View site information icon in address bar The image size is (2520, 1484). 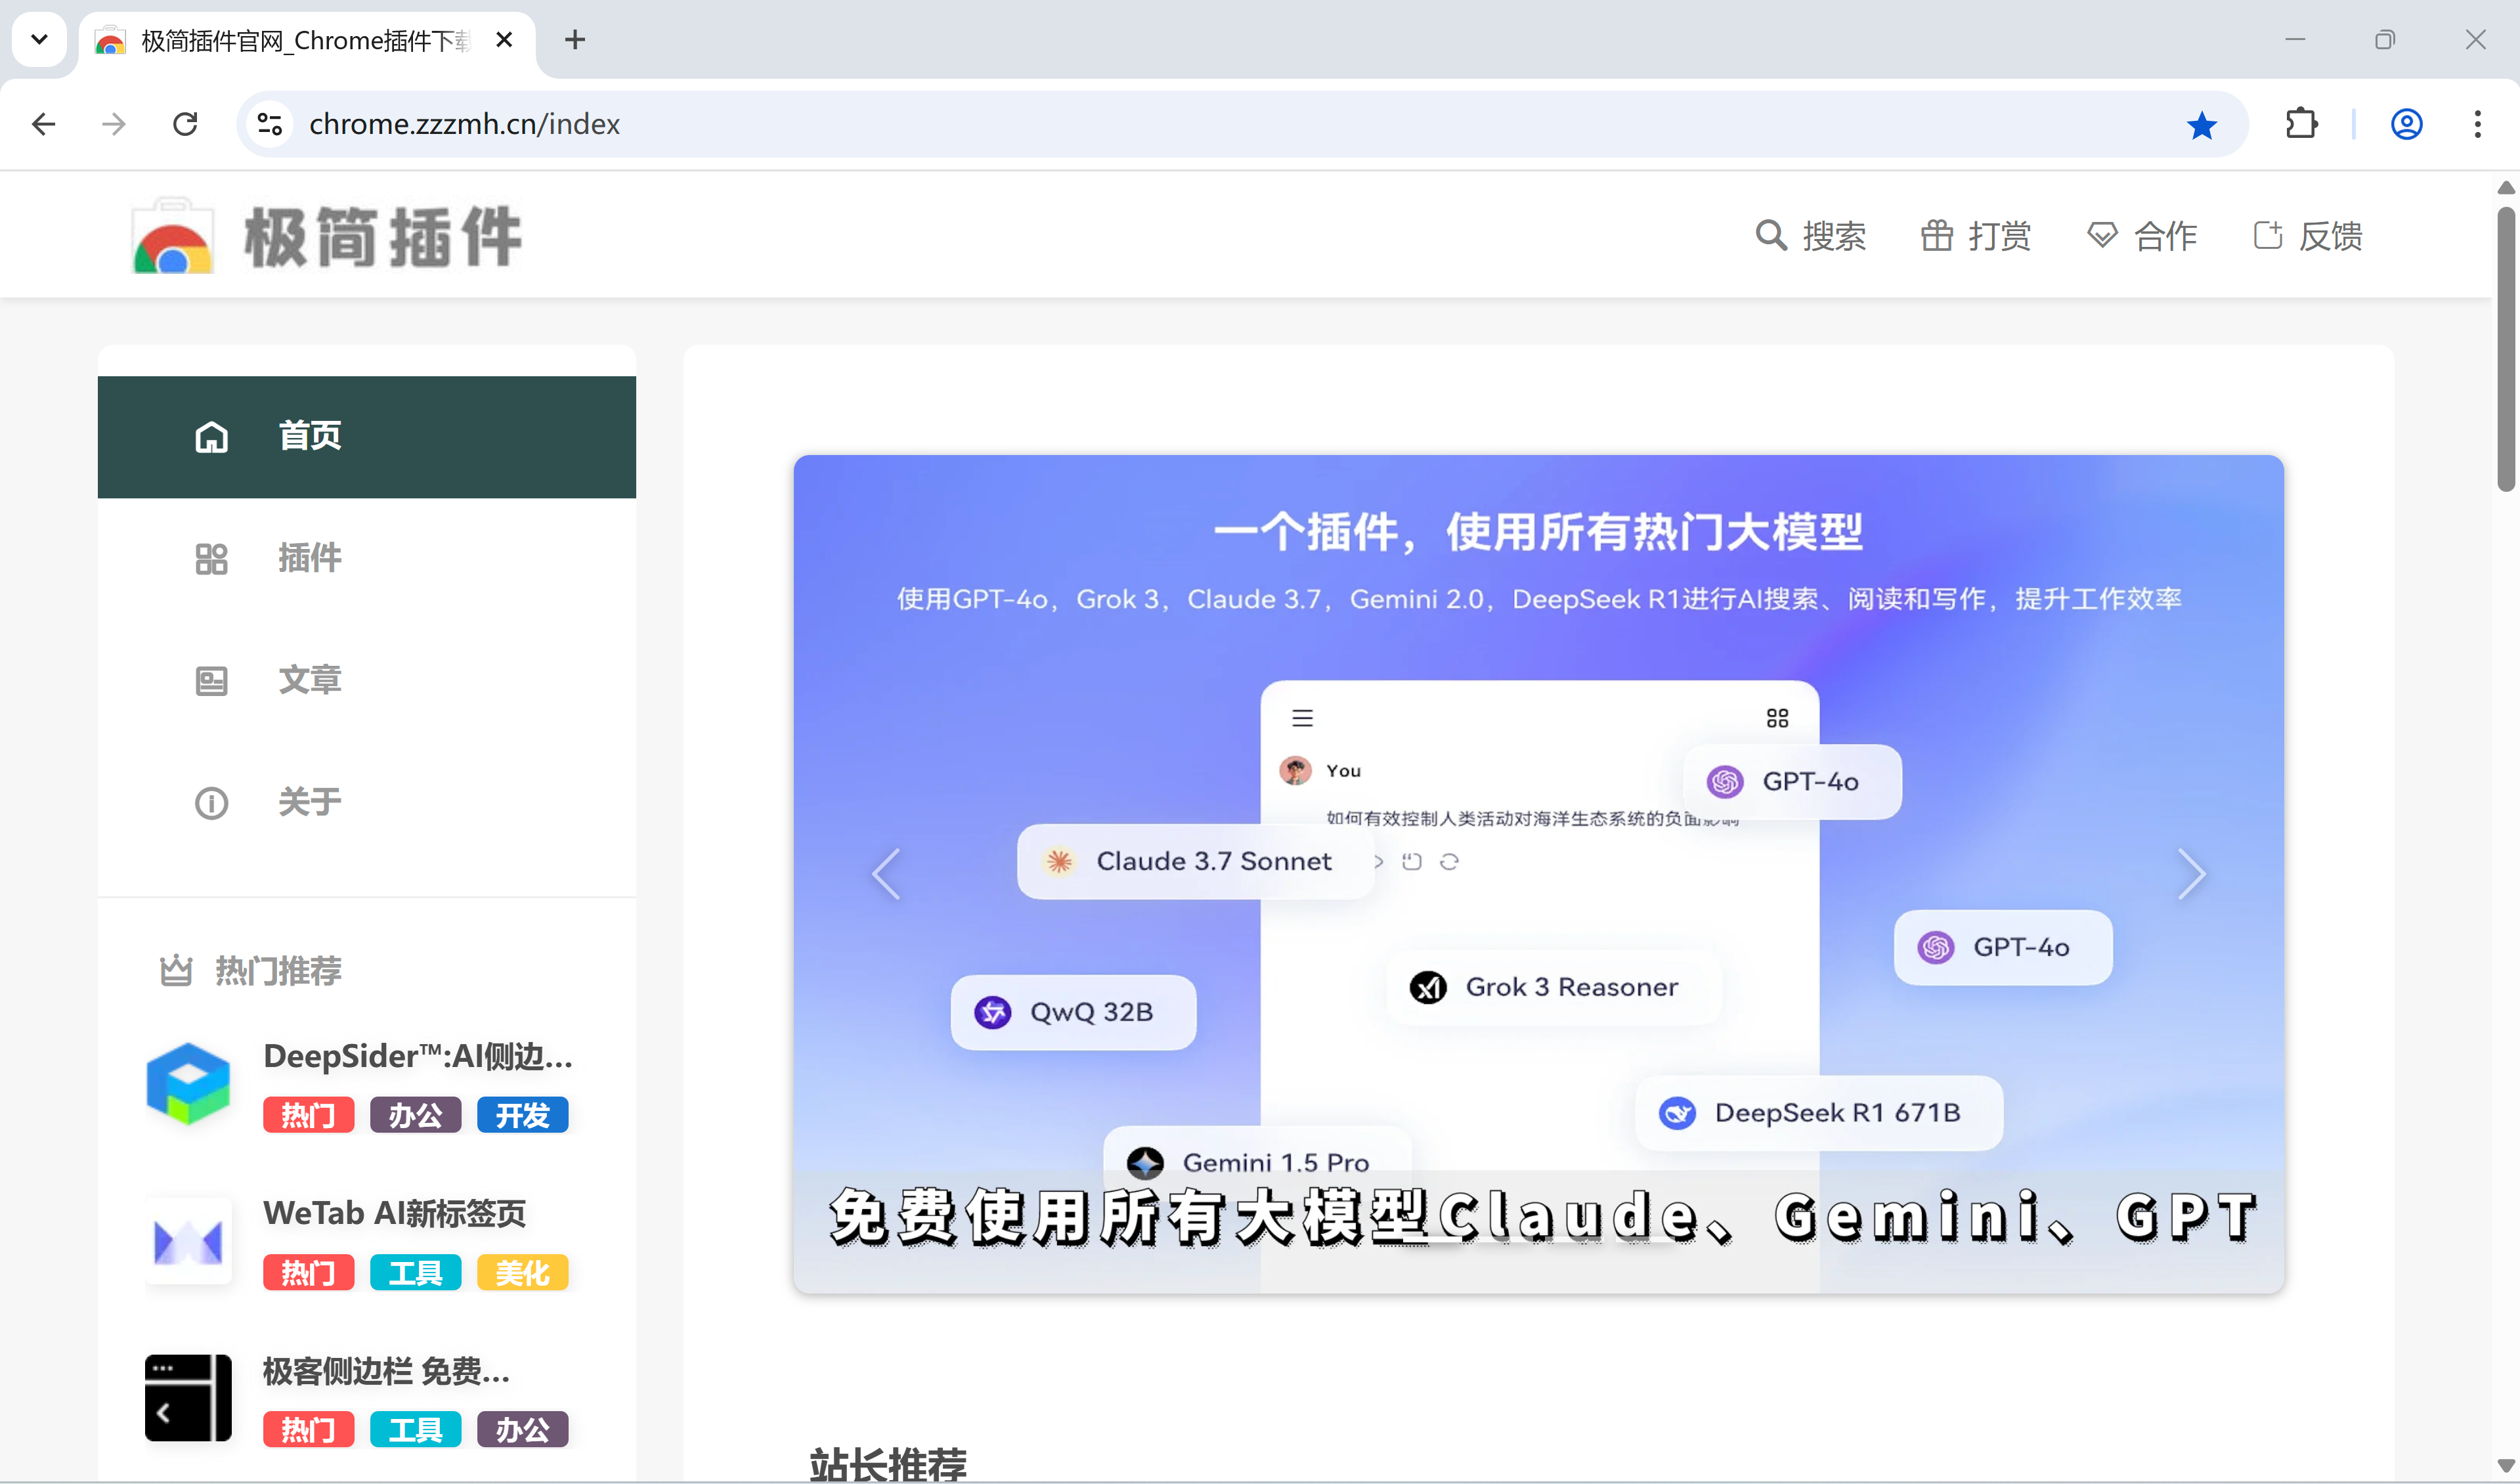[x=270, y=124]
